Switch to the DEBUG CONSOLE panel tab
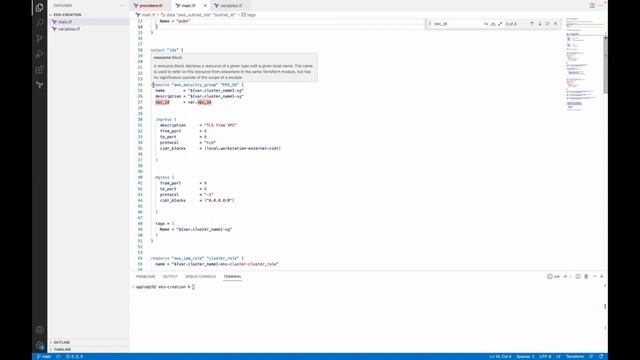Viewport: 640px width, 360px height. [200, 276]
